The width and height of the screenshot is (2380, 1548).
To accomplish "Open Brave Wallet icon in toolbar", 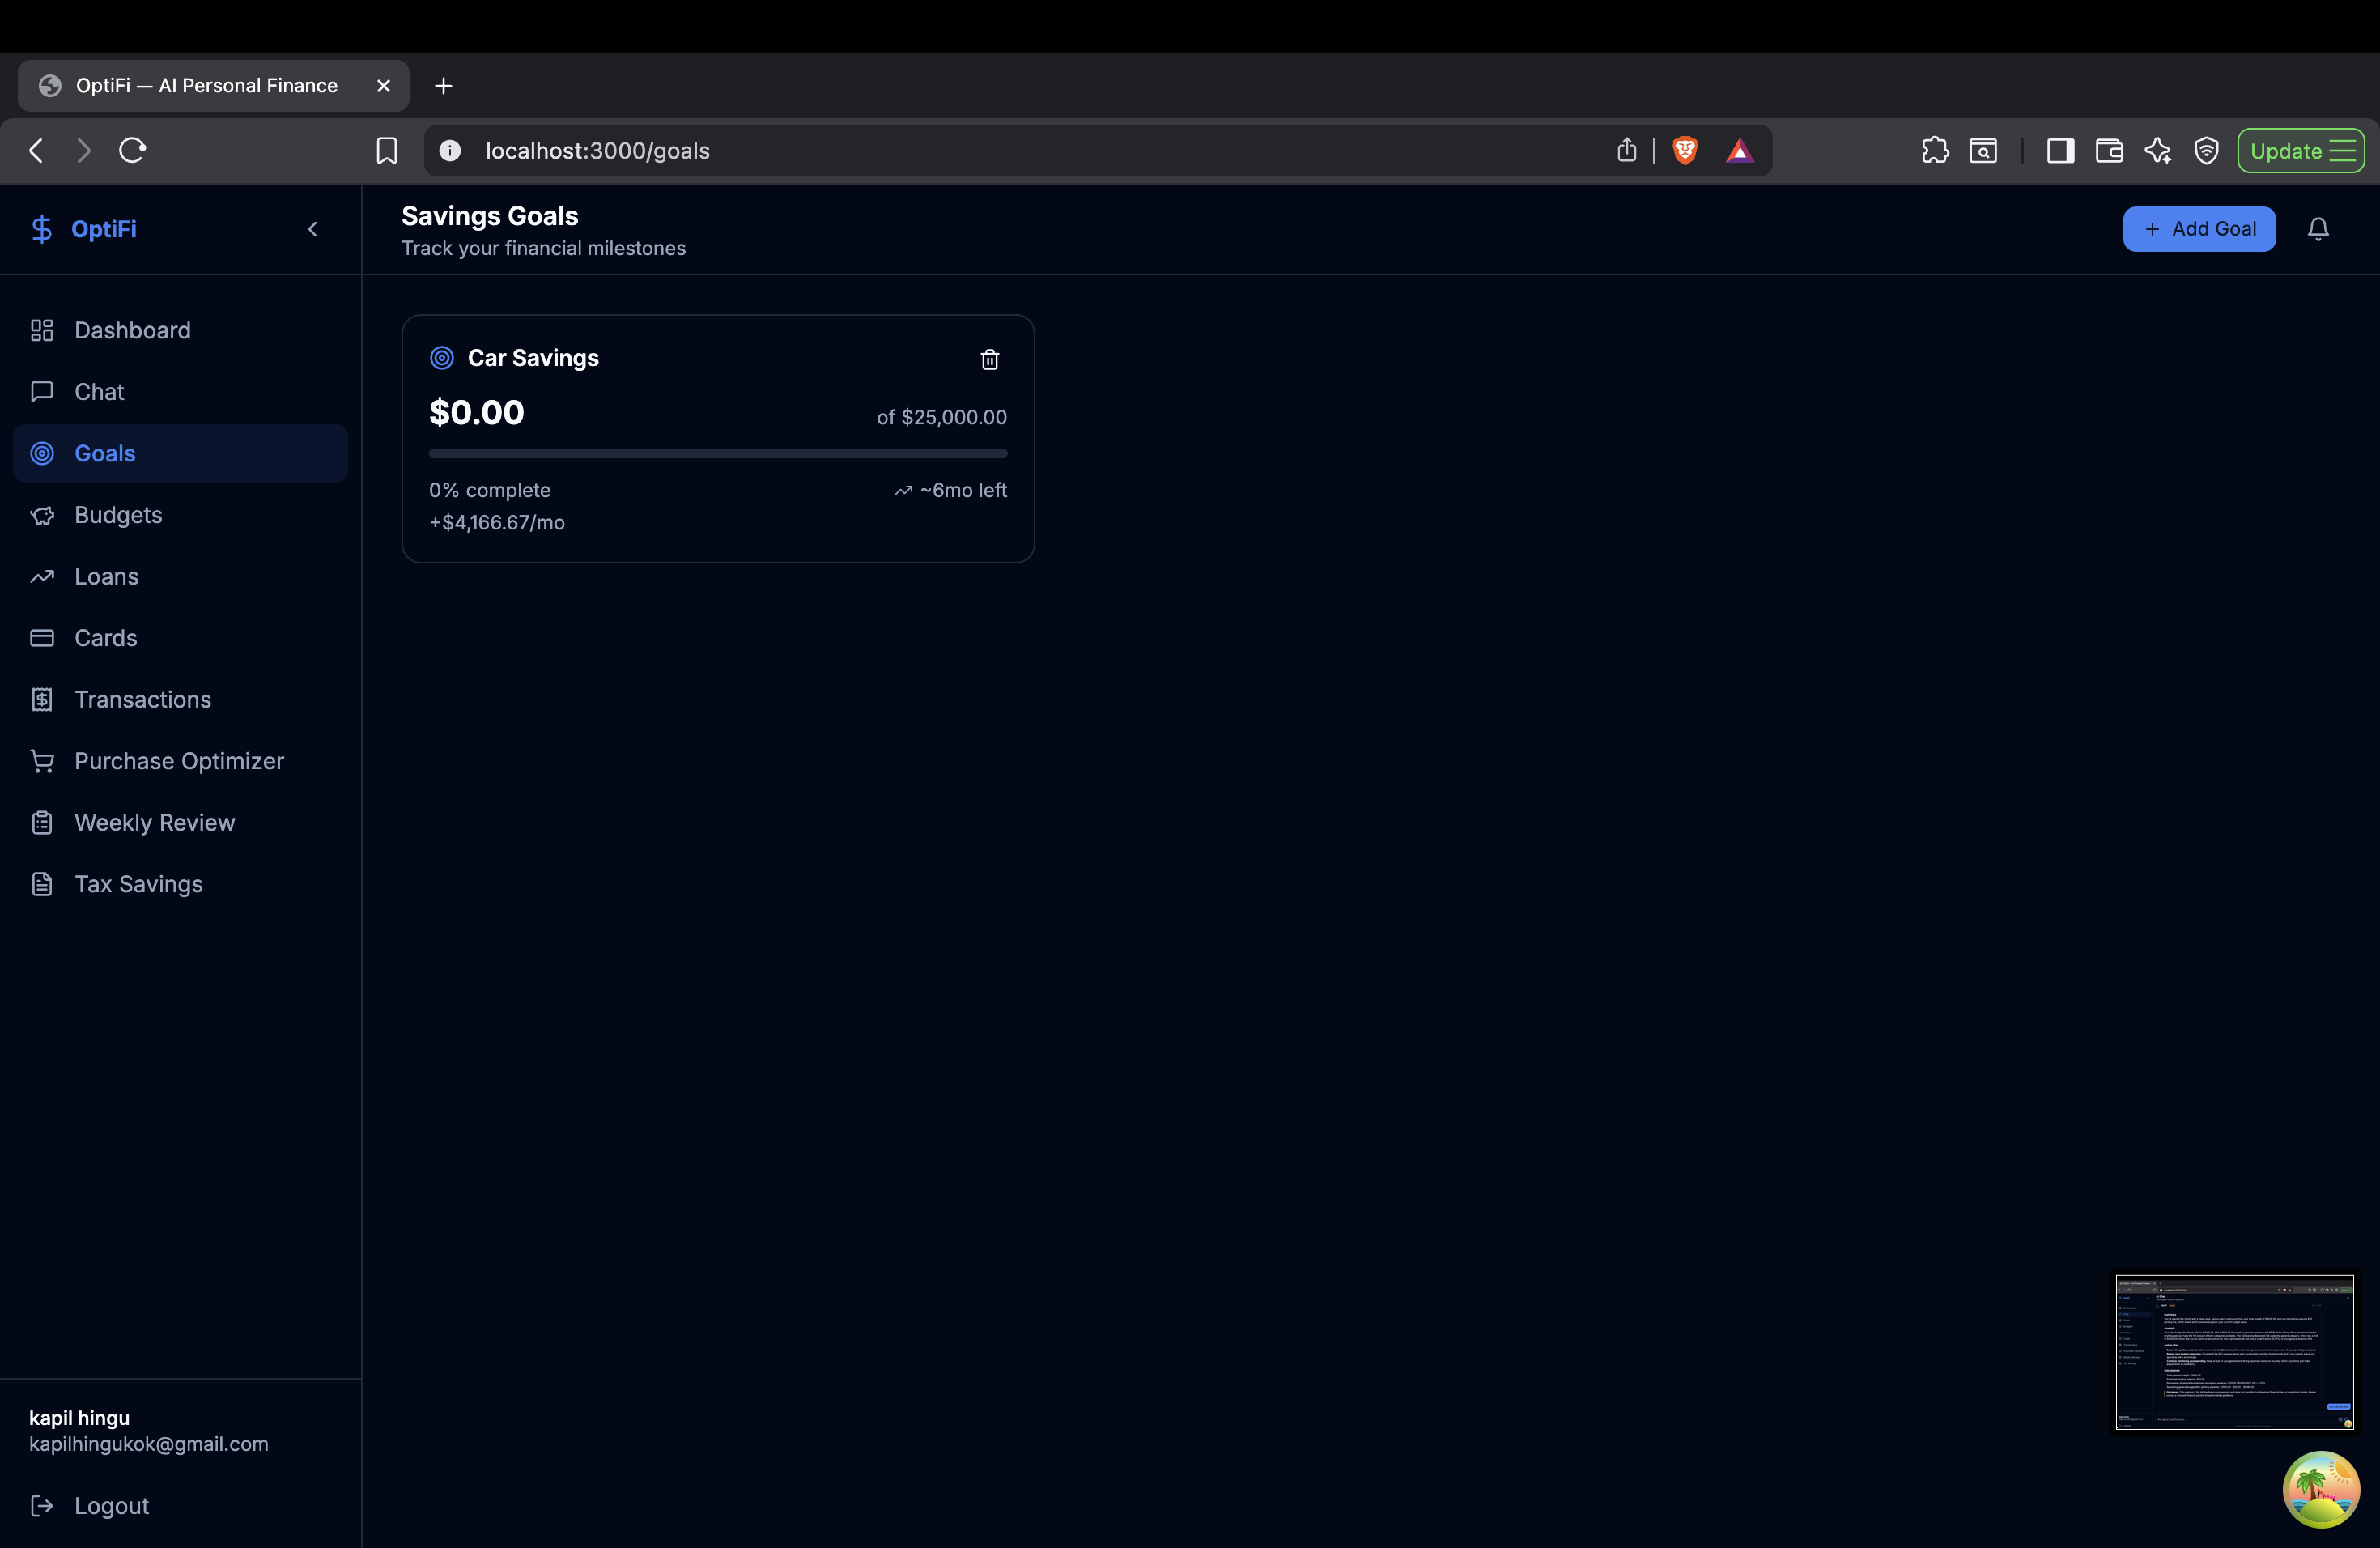I will [2108, 150].
